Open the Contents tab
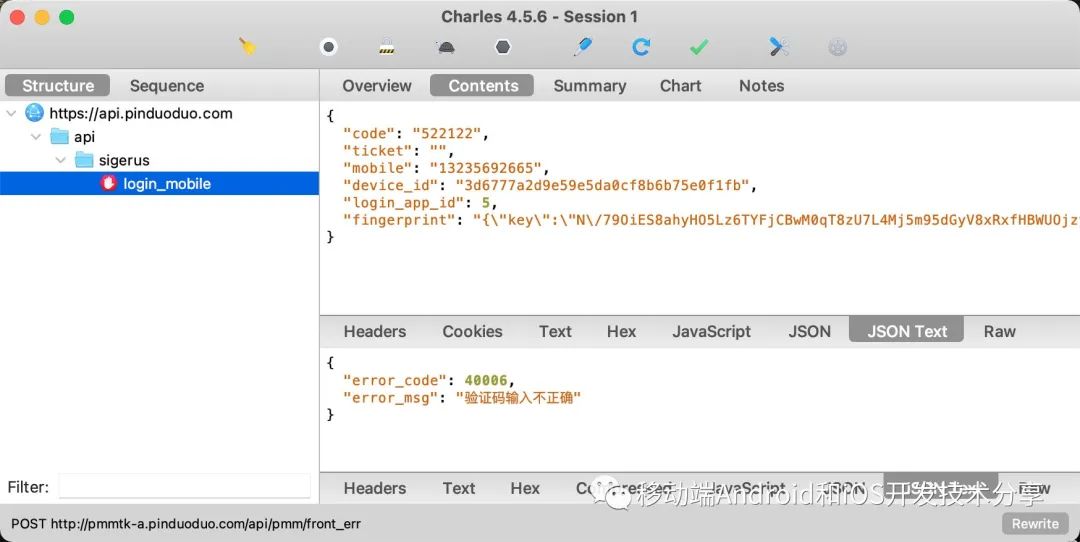 tap(483, 85)
